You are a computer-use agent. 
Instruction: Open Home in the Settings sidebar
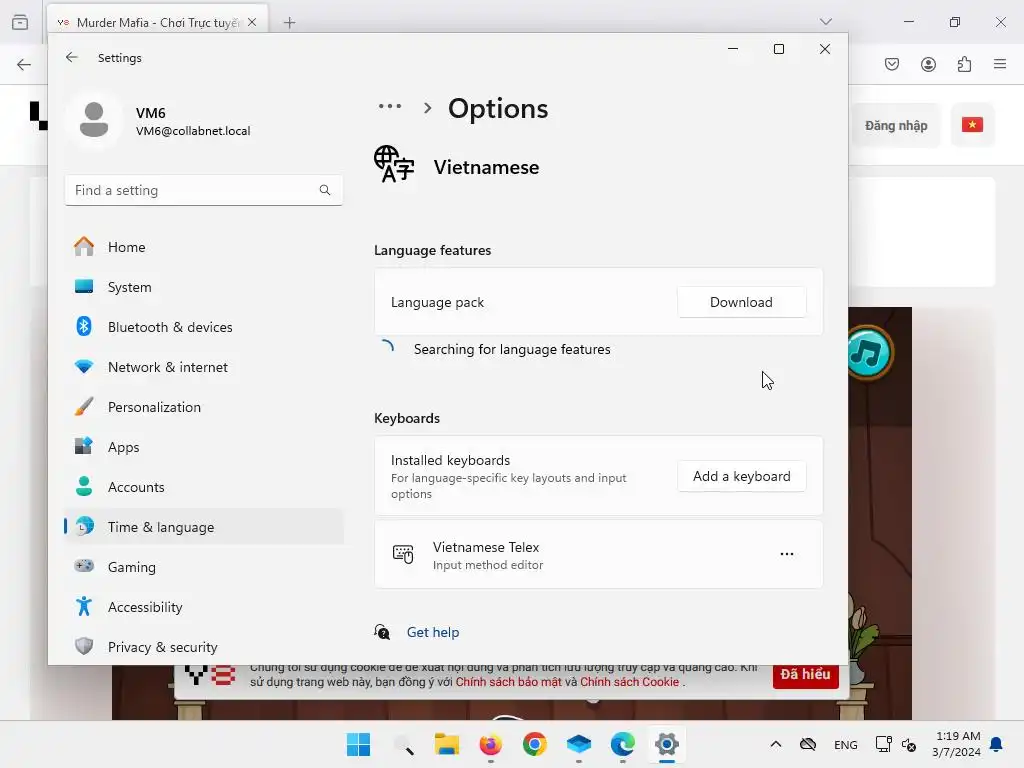coord(204,247)
